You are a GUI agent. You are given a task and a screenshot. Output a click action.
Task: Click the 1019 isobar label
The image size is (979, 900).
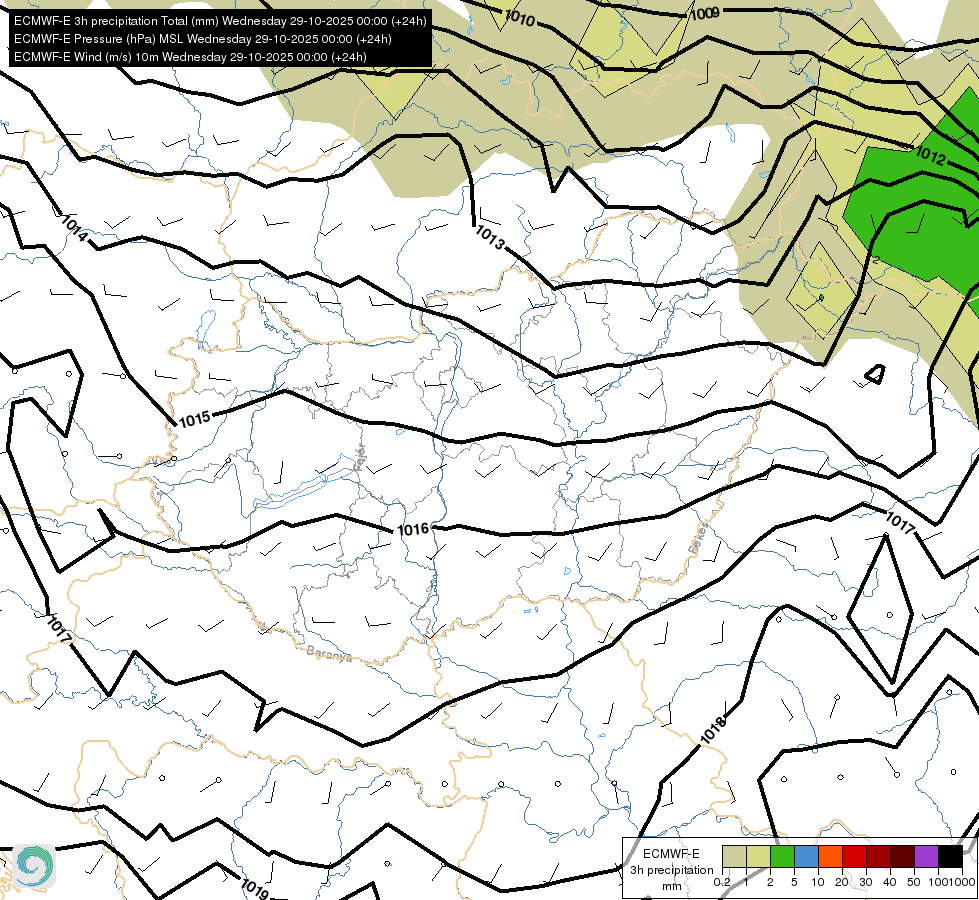(254, 888)
